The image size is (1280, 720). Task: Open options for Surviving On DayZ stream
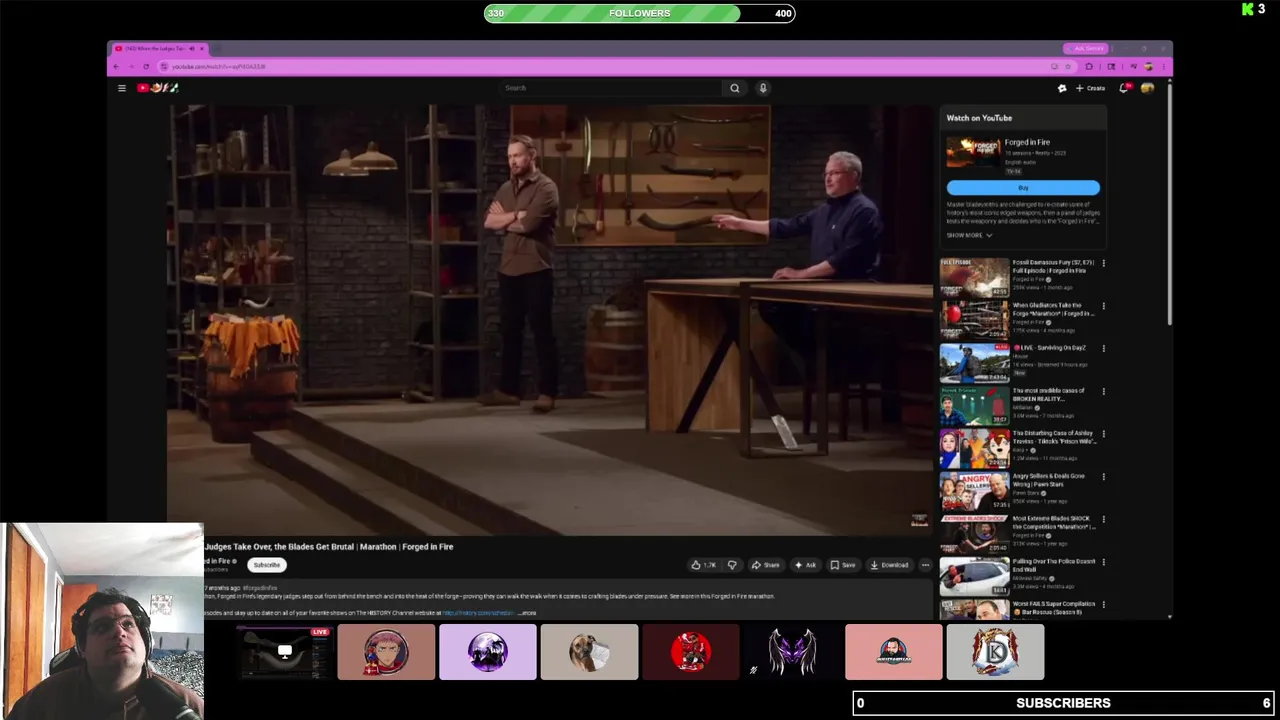(1103, 348)
